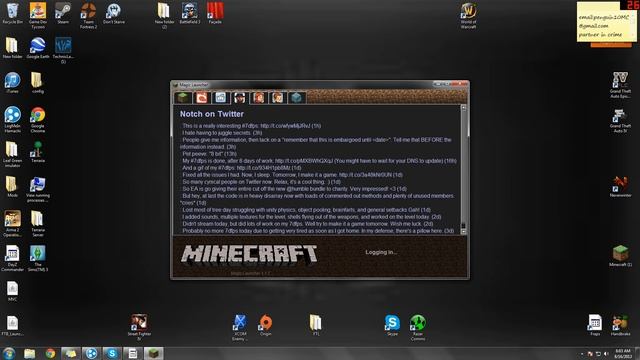Click the scroll up arrow in Magic Launcher news
Image resolution: width=640 pixels, height=360 pixels.
463,108
